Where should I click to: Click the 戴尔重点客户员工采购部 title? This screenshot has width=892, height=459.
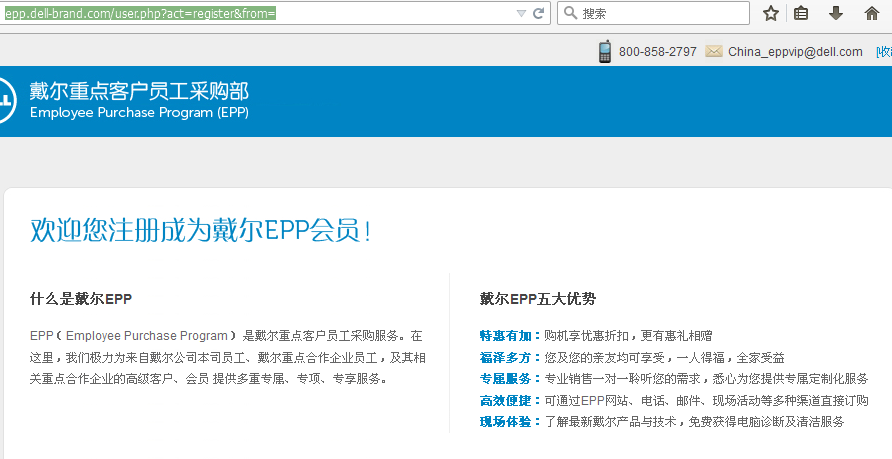pos(139,91)
